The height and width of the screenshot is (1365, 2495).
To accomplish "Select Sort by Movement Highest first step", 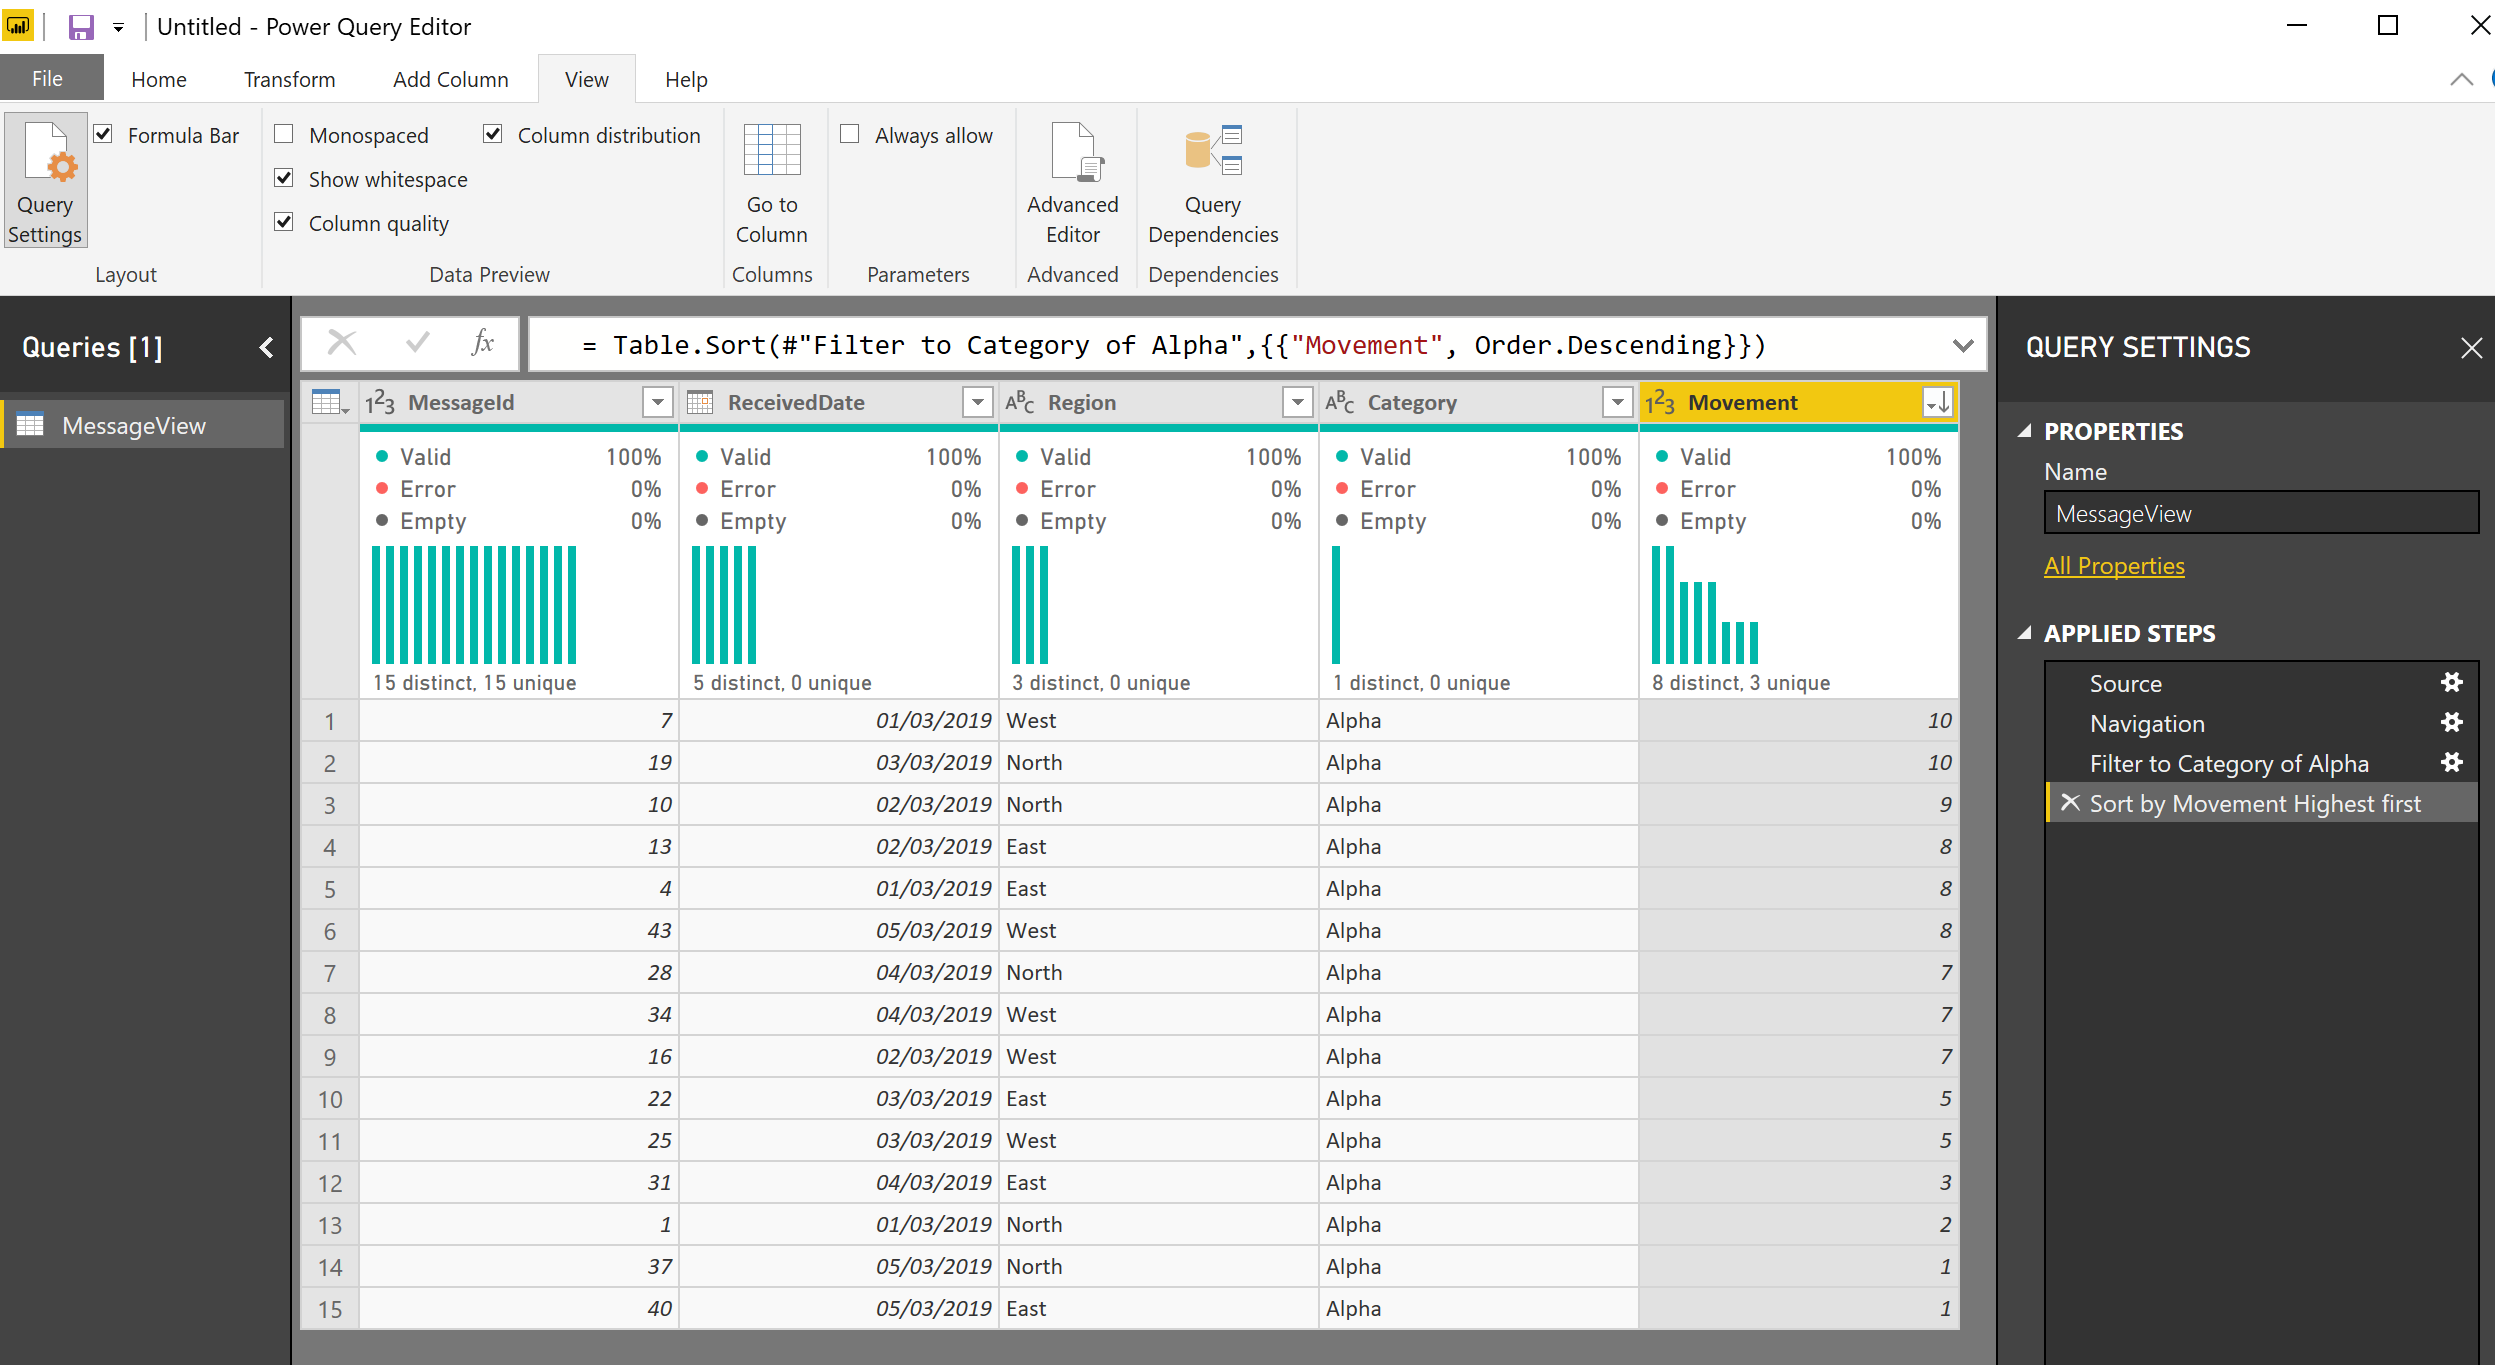I will (2262, 803).
